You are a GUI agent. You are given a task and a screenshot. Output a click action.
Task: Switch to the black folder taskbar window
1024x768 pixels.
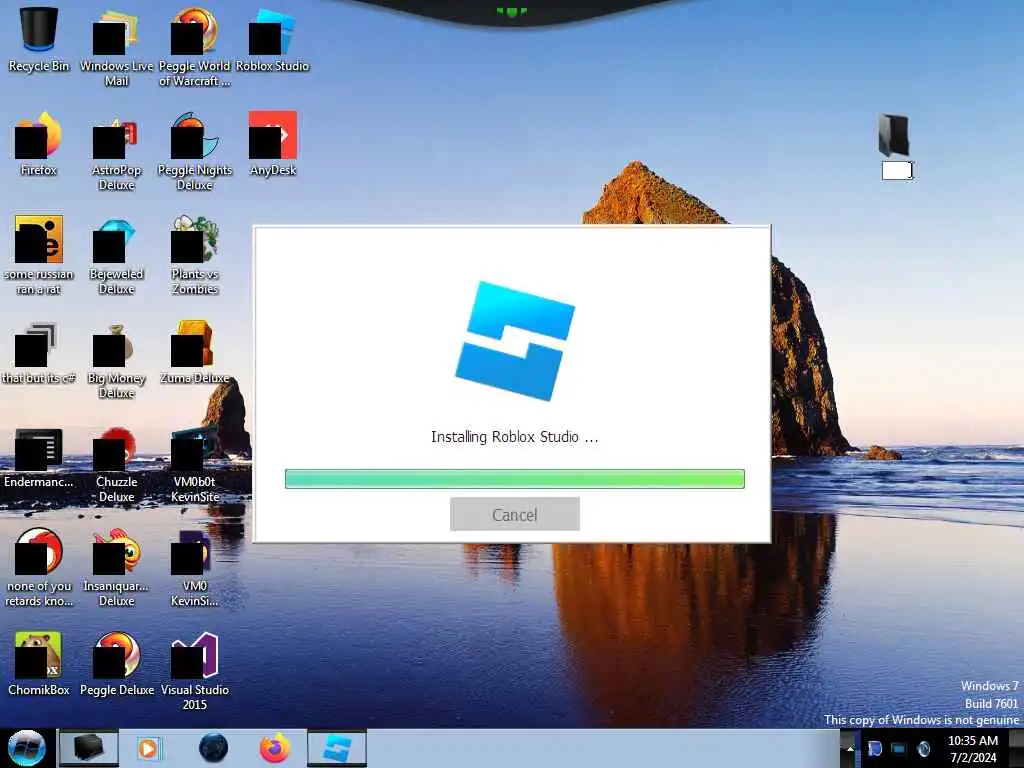88,748
